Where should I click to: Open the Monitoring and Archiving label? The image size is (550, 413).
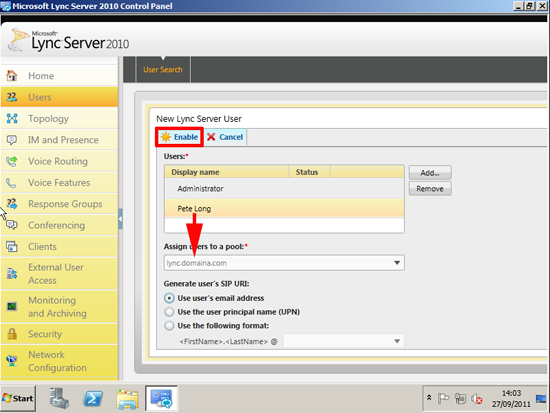coord(57,307)
